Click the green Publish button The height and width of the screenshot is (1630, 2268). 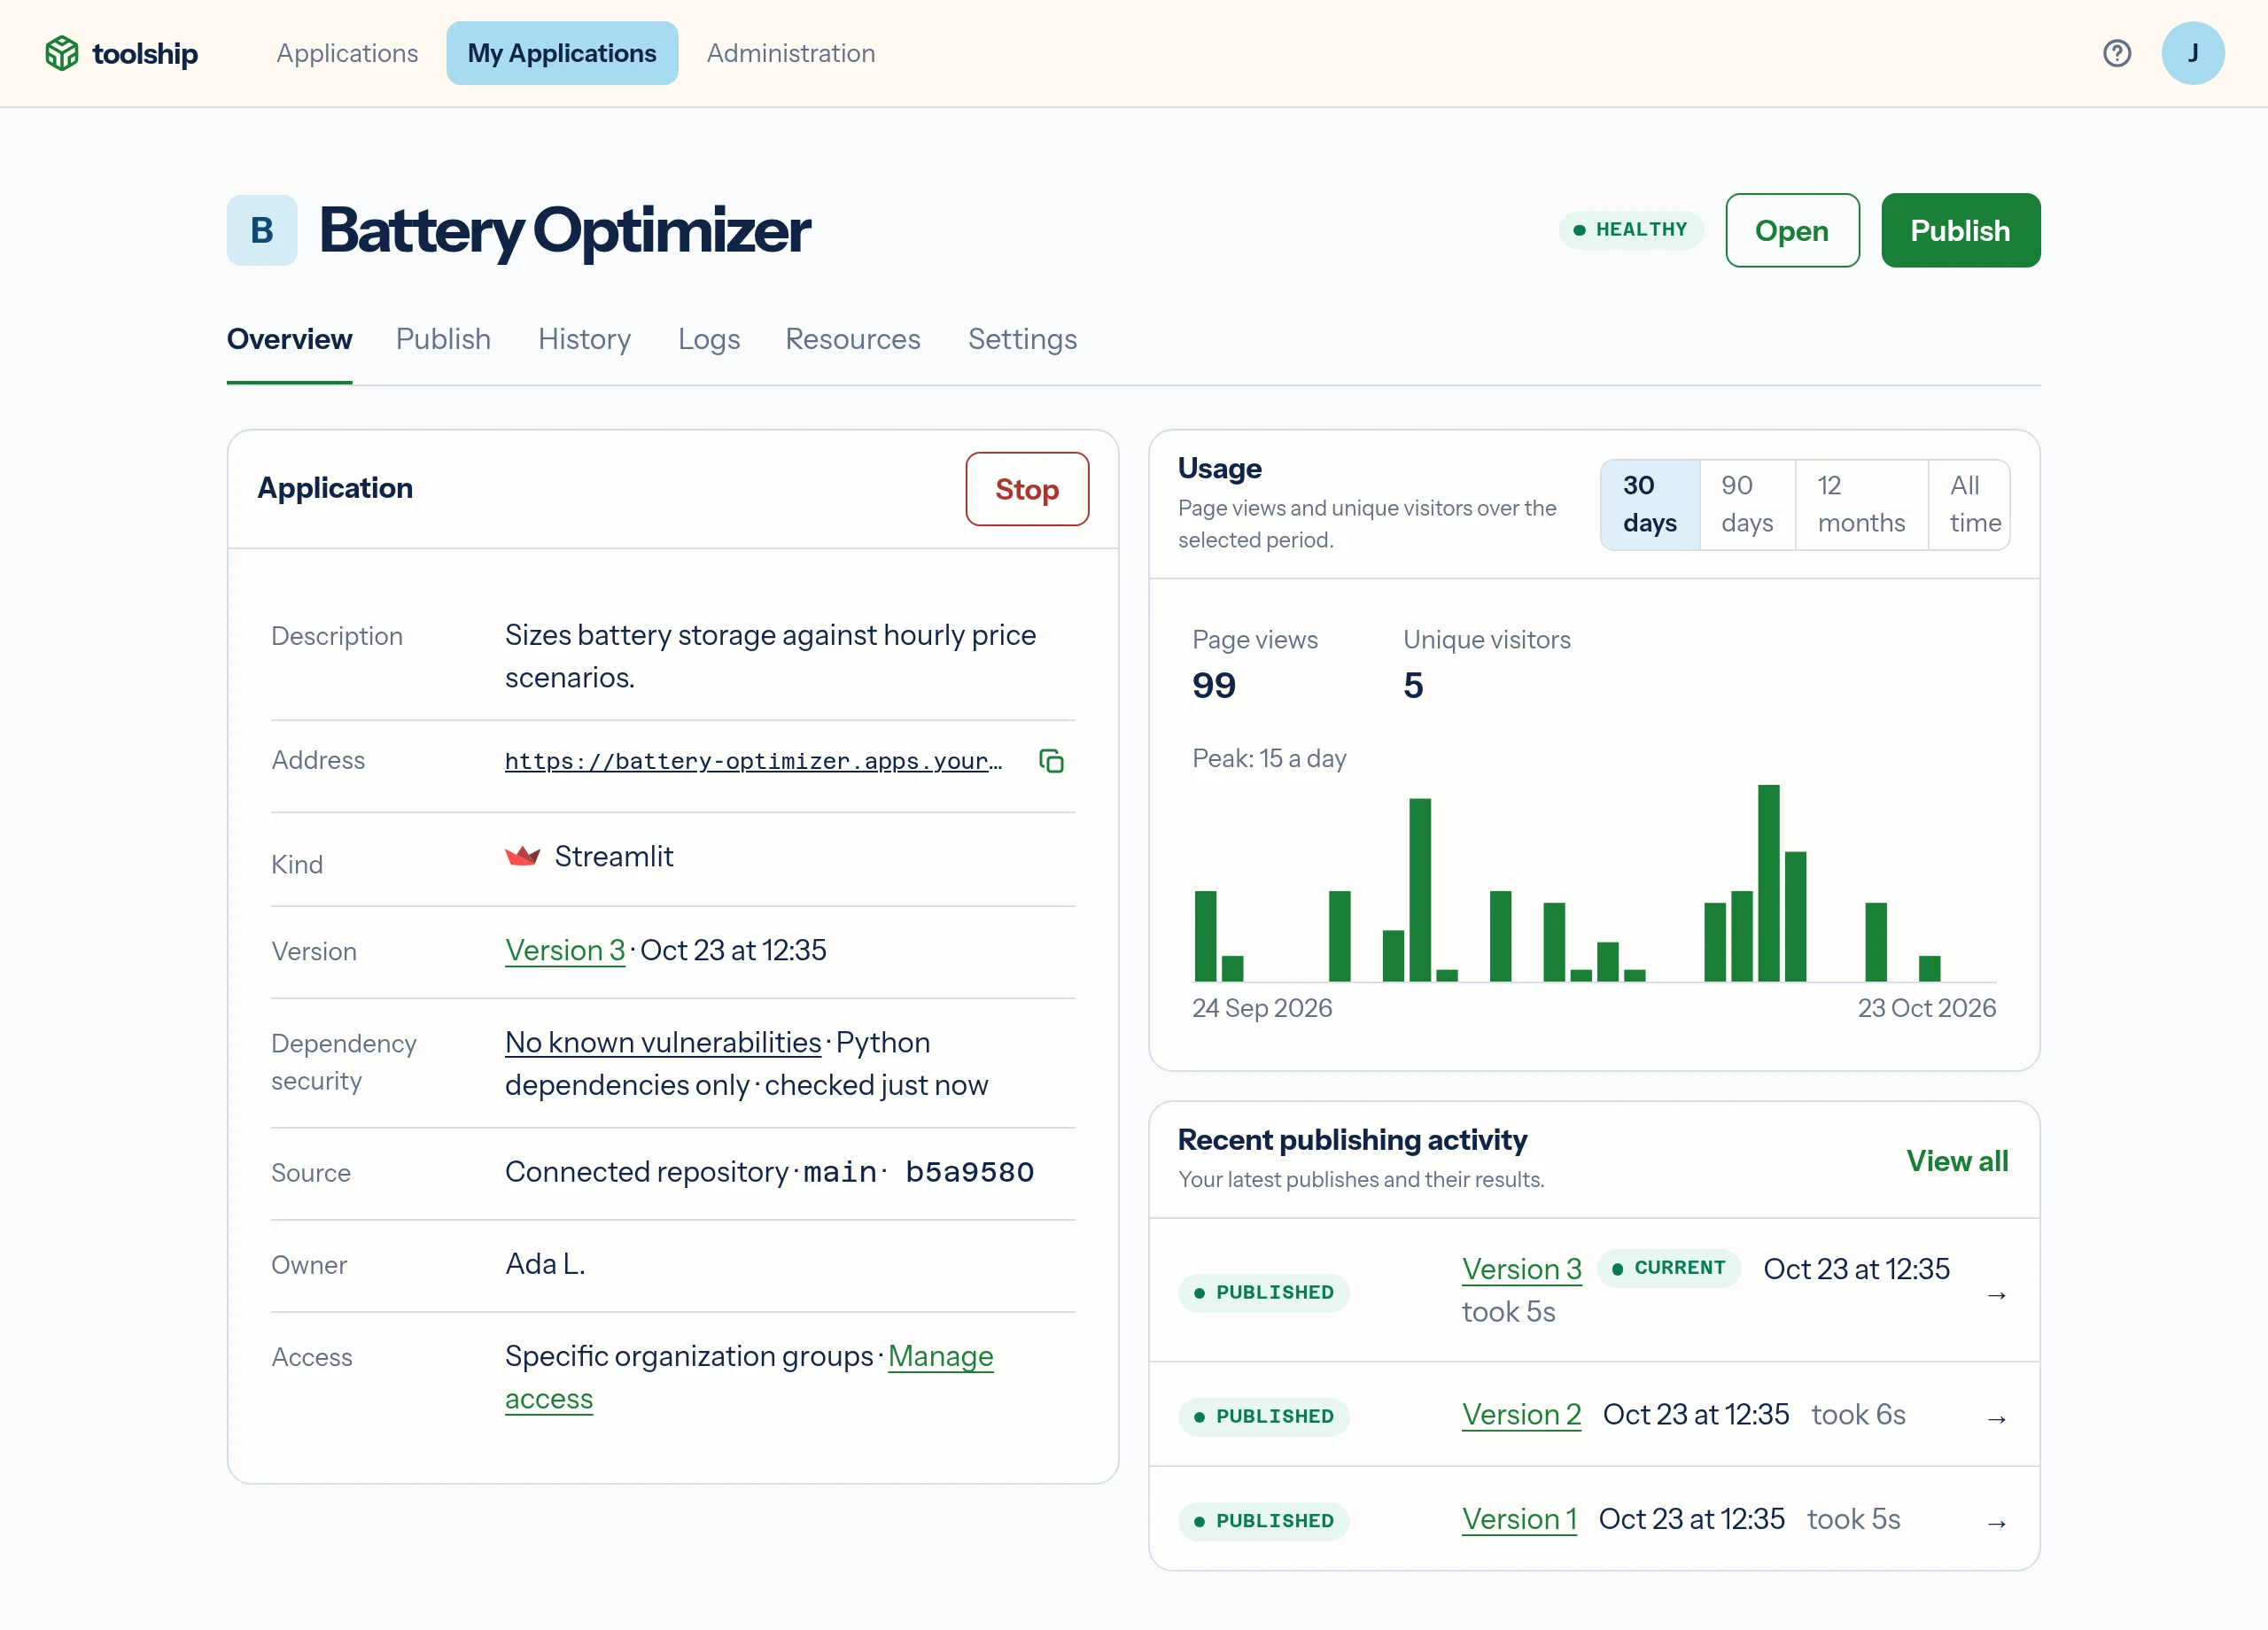pos(1960,230)
